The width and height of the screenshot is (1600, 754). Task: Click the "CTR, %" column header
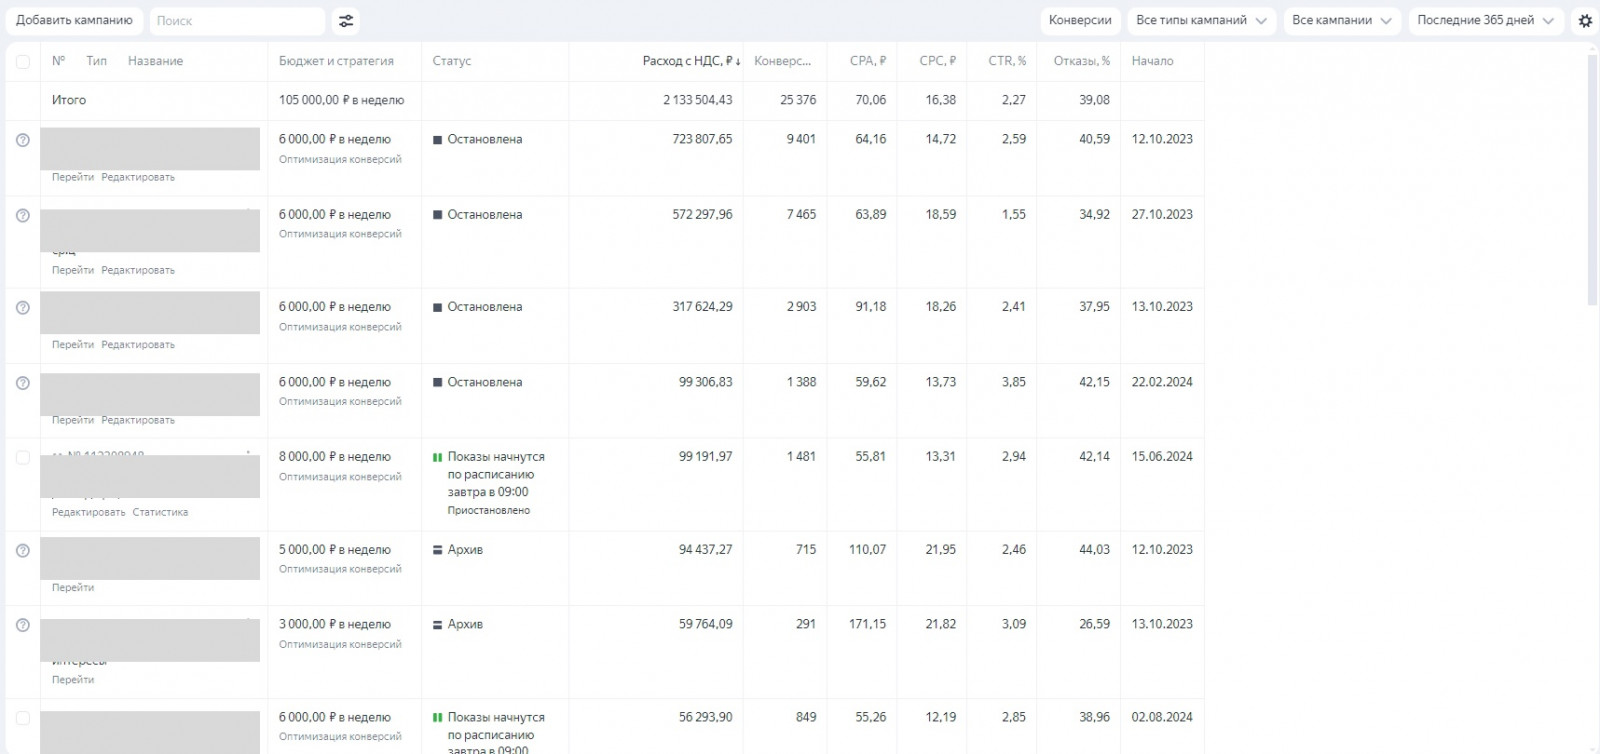click(1007, 61)
